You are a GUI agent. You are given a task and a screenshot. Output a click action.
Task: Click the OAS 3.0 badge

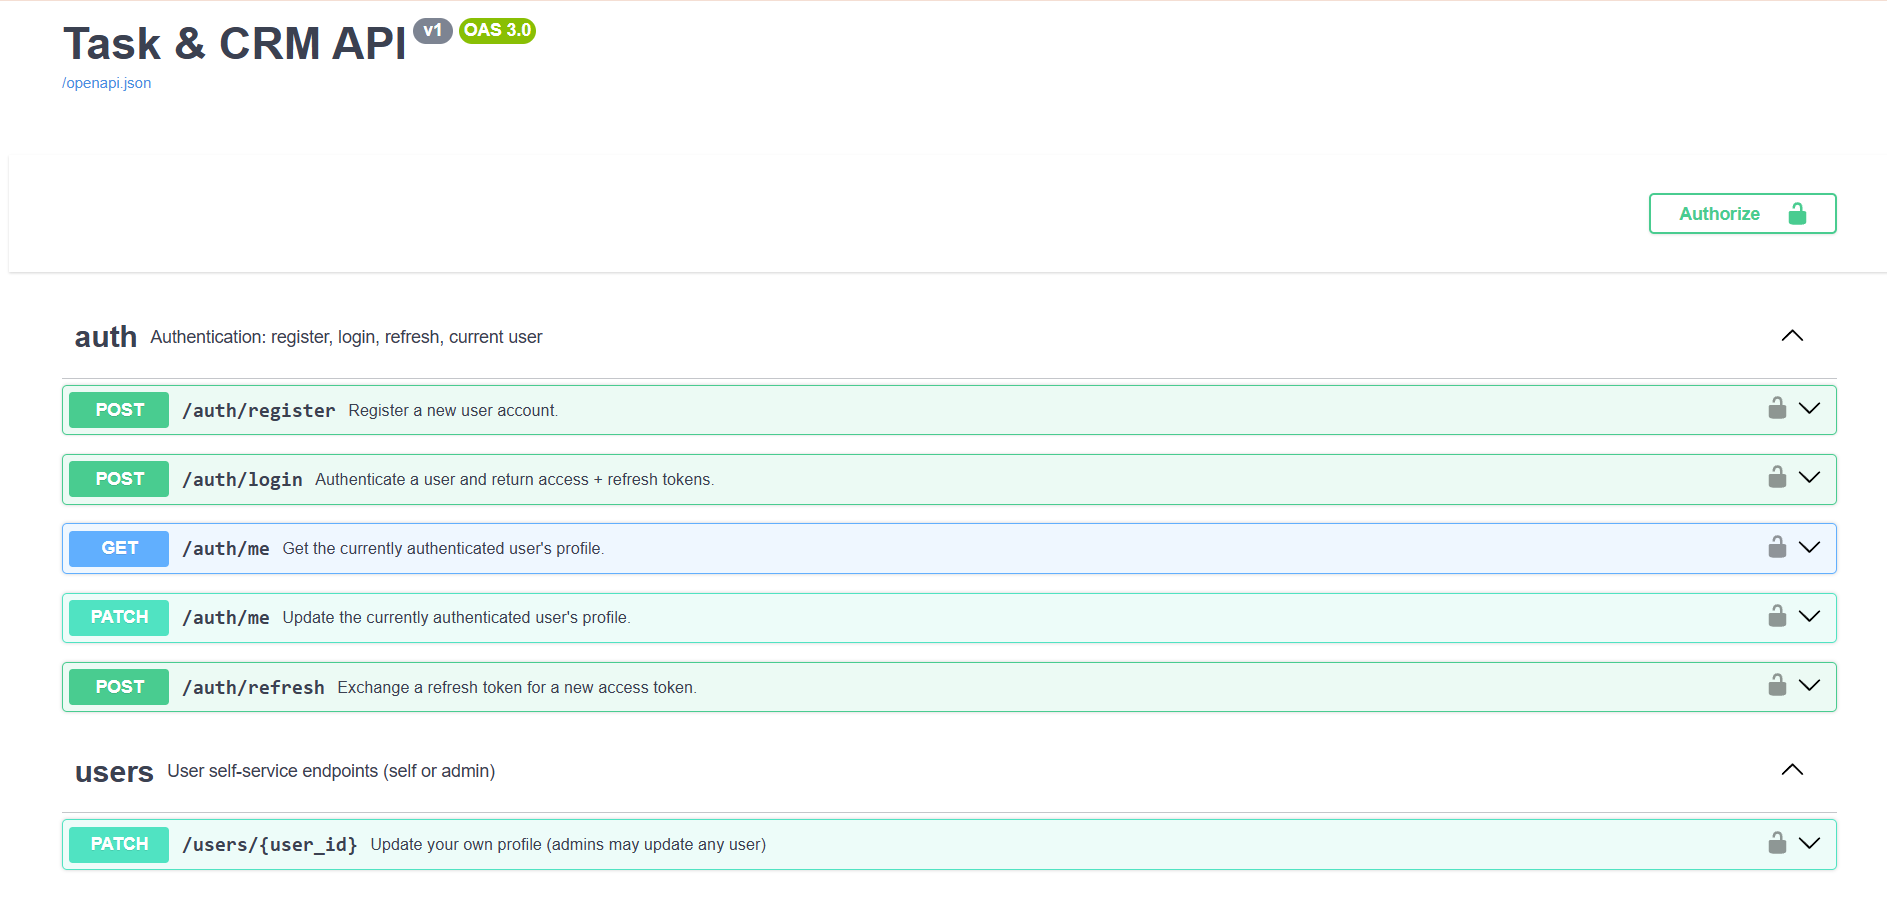(x=497, y=31)
